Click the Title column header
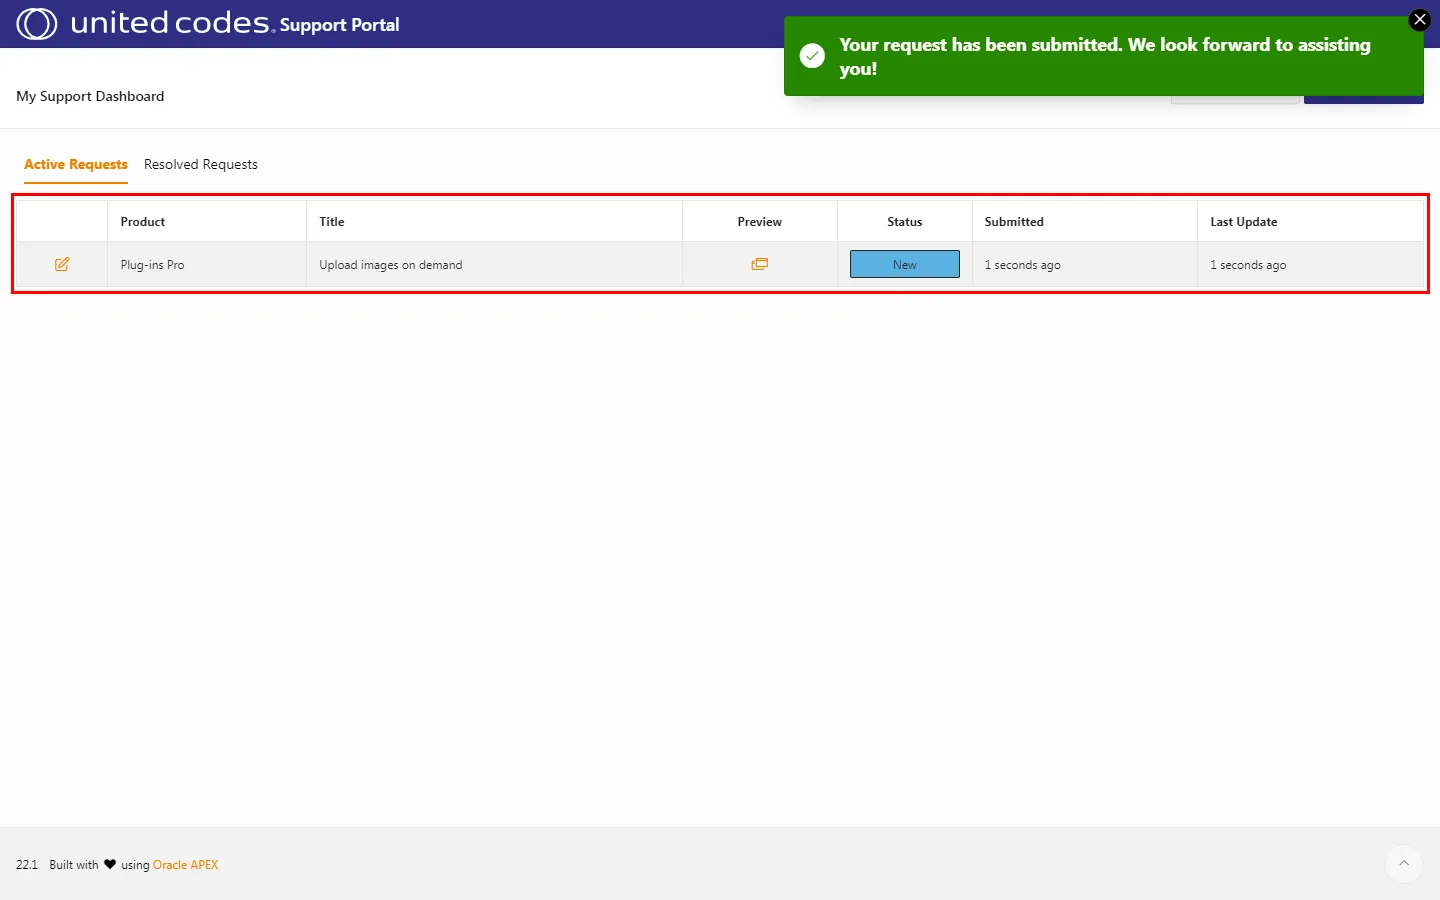1440x900 pixels. tap(332, 222)
